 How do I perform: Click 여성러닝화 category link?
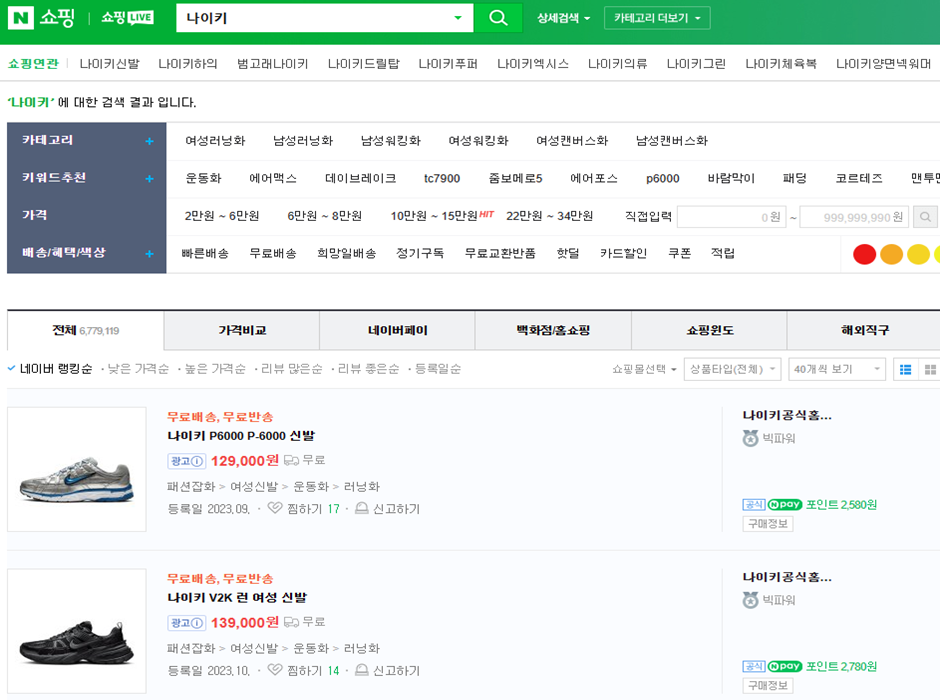tap(215, 141)
